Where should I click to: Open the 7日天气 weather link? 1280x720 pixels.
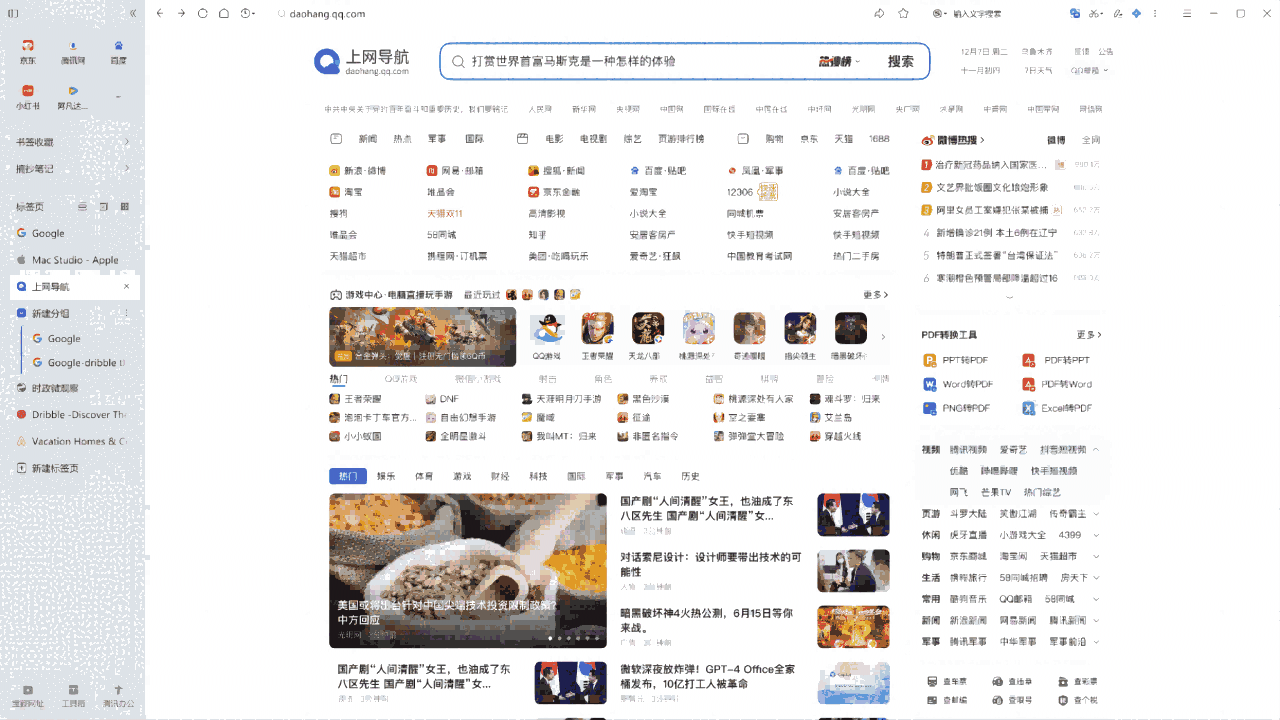point(1039,69)
